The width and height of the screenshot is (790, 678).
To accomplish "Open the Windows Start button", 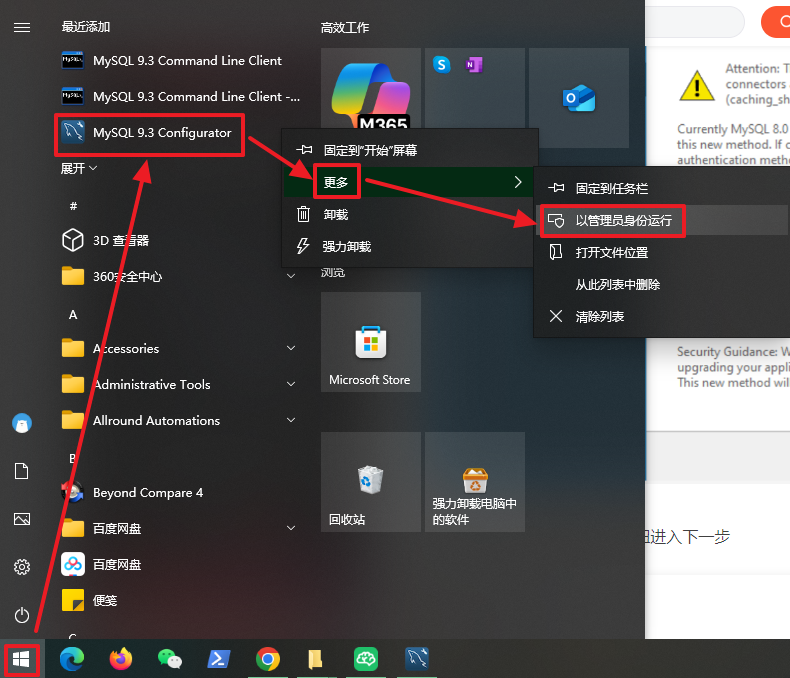I will (x=22, y=659).
